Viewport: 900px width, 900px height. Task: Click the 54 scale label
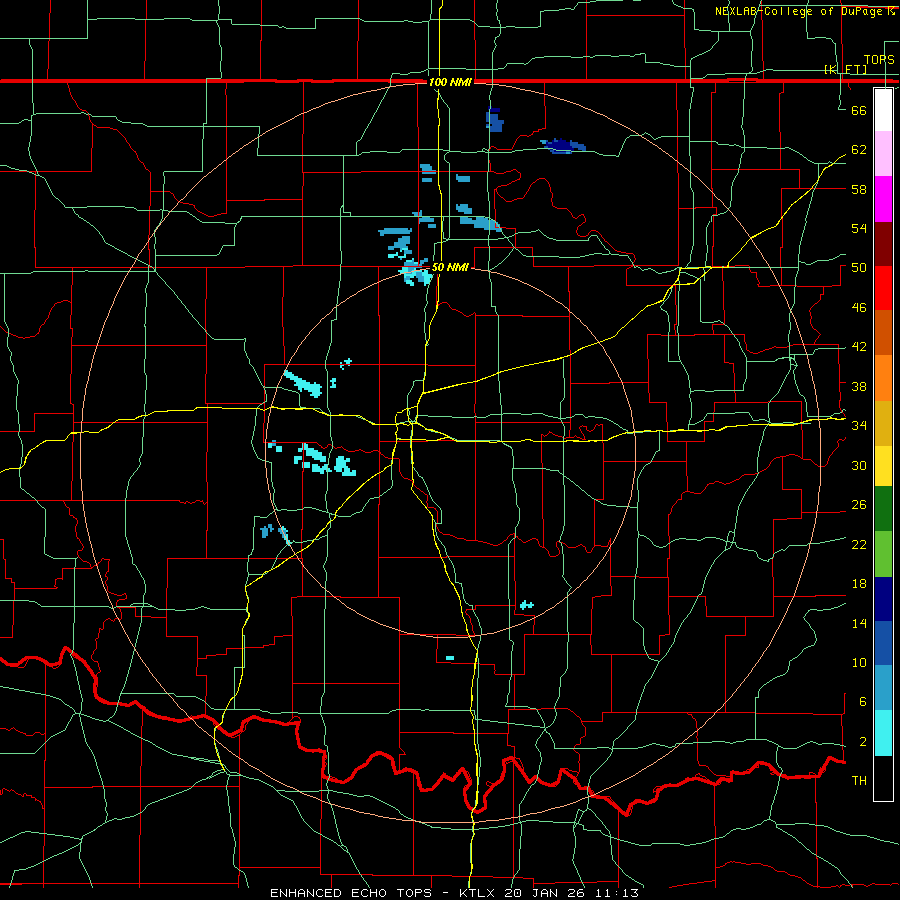tap(859, 228)
